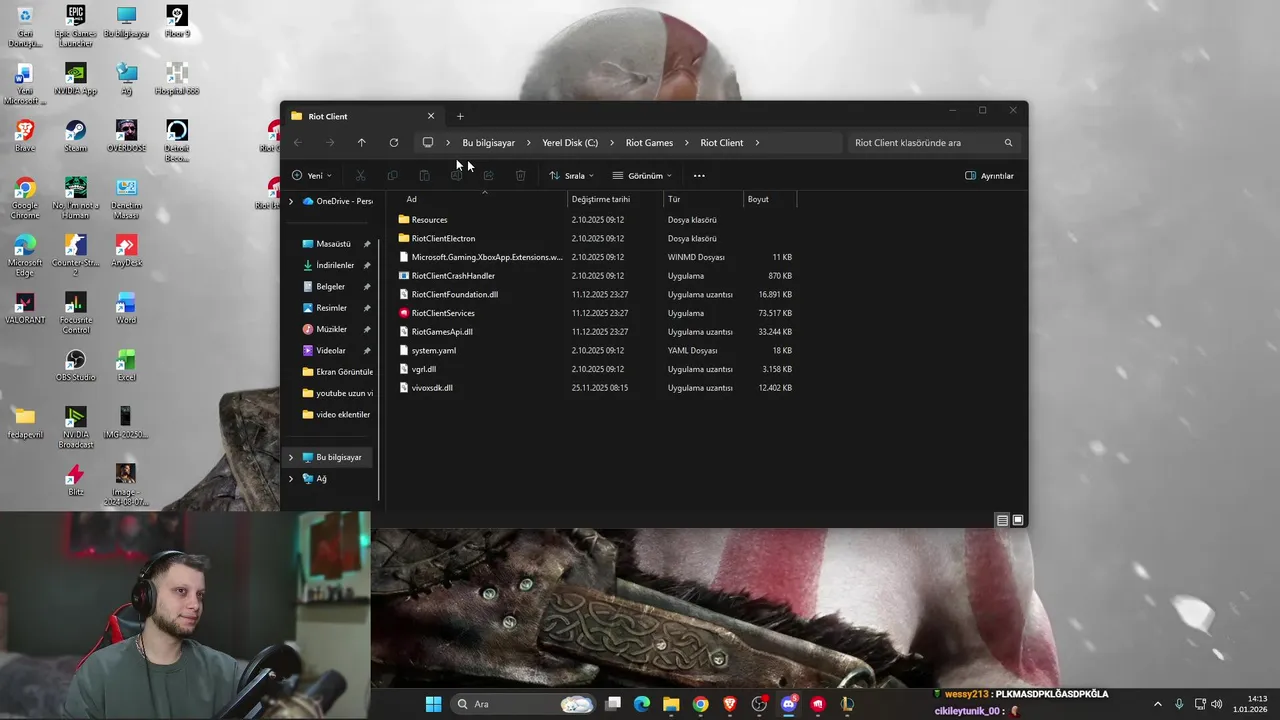Select vgrl.dll file
The height and width of the screenshot is (720, 1280).
(x=423, y=369)
